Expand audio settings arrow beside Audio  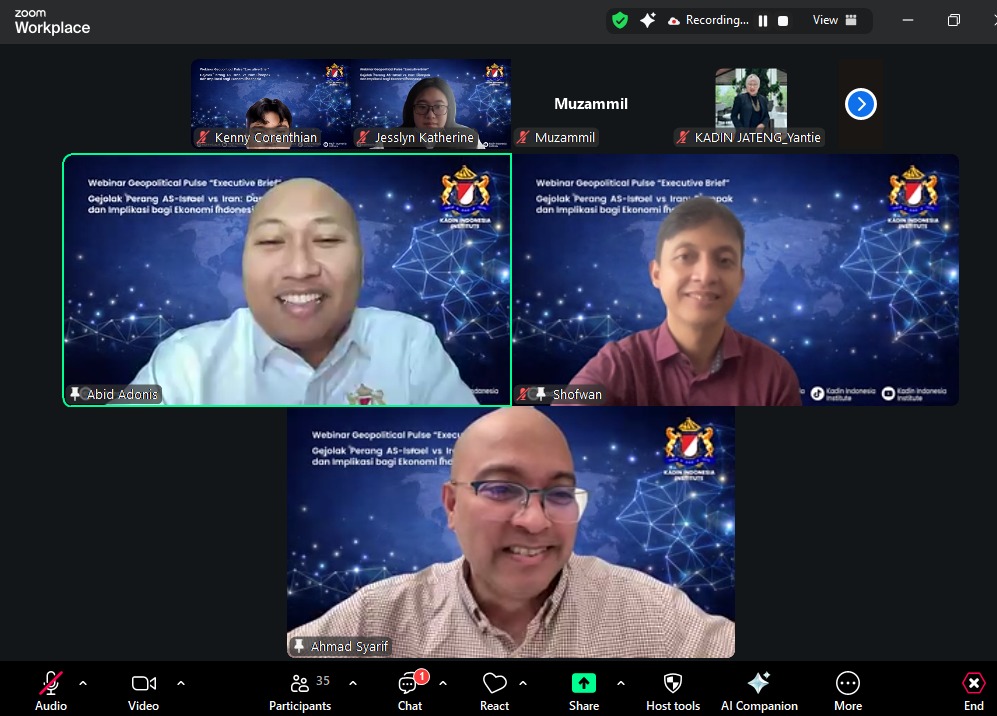[83, 683]
